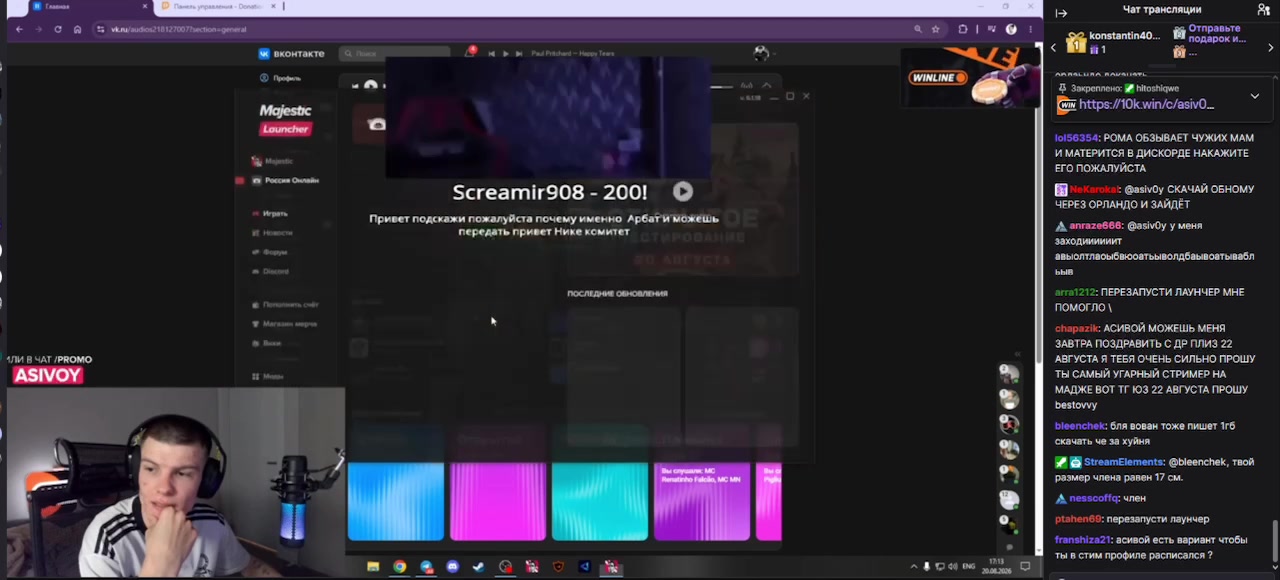Viewport: 1280px width, 580px height.
Task: Open Магазин мерча in launcher sidebar
Action: 285,324
